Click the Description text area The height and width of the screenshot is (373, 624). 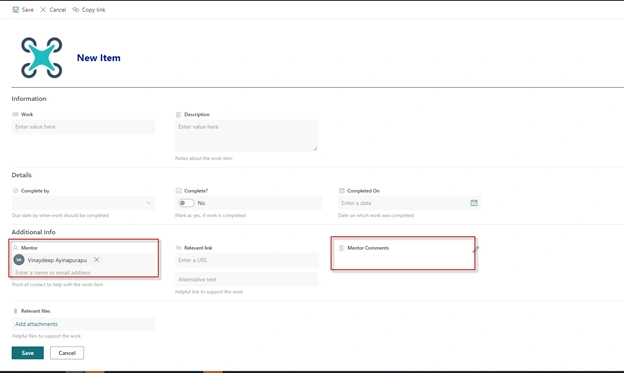[246, 135]
